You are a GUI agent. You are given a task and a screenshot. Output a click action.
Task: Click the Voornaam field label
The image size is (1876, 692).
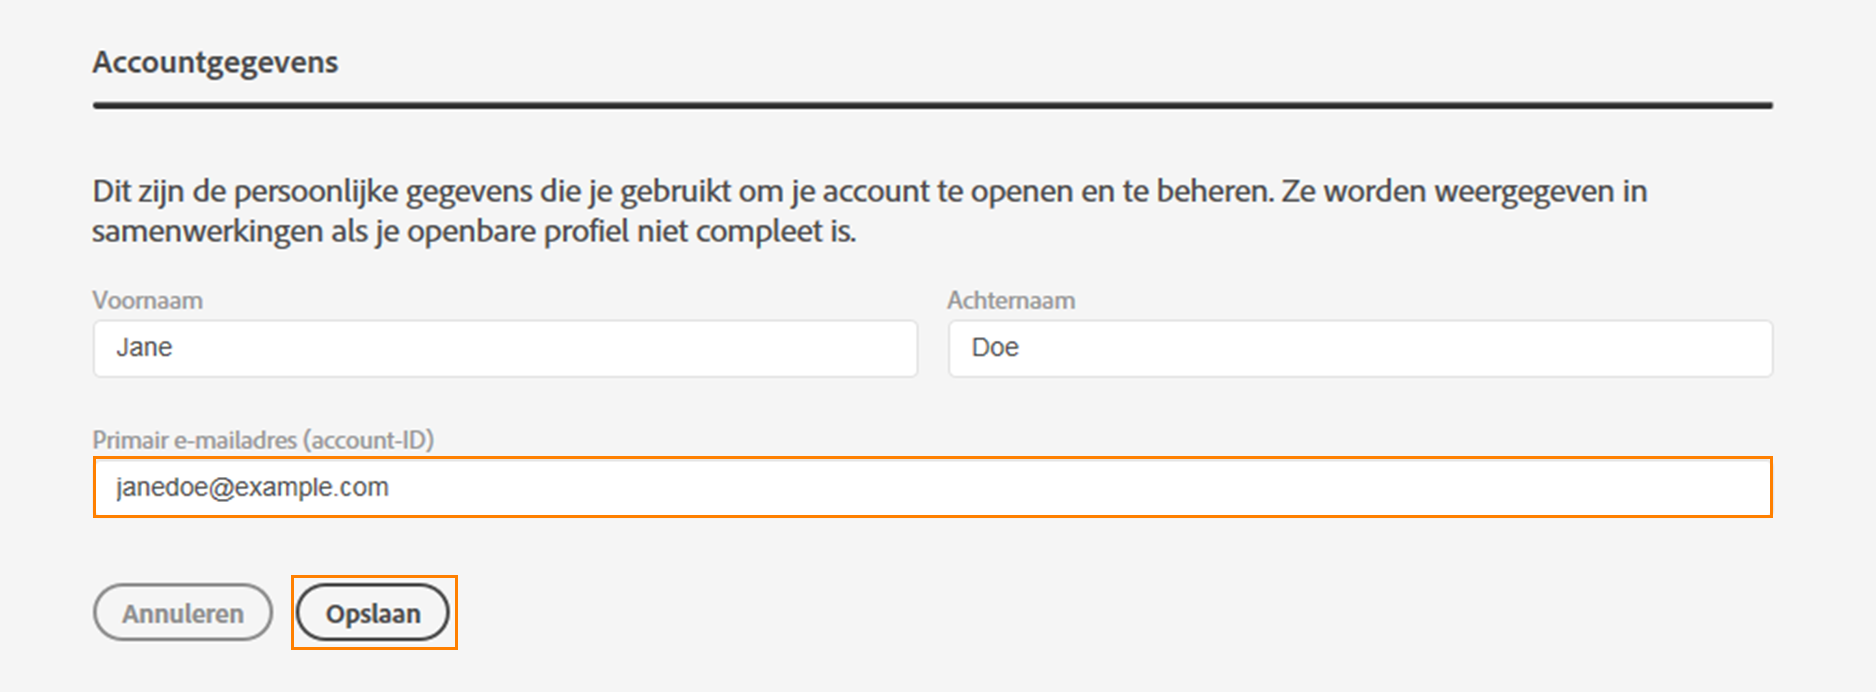tap(147, 299)
